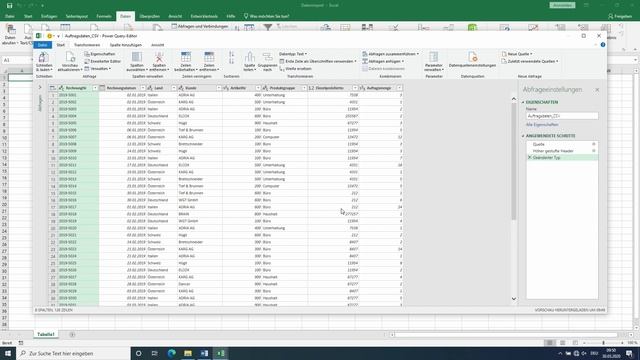Click Artikelnr column header

[x=241, y=88]
